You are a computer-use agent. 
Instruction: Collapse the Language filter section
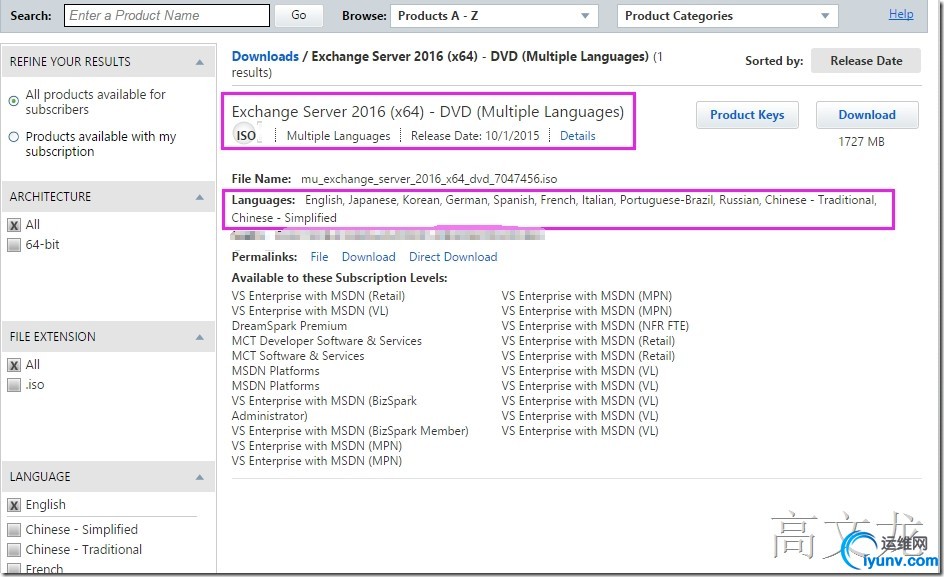pyautogui.click(x=200, y=477)
